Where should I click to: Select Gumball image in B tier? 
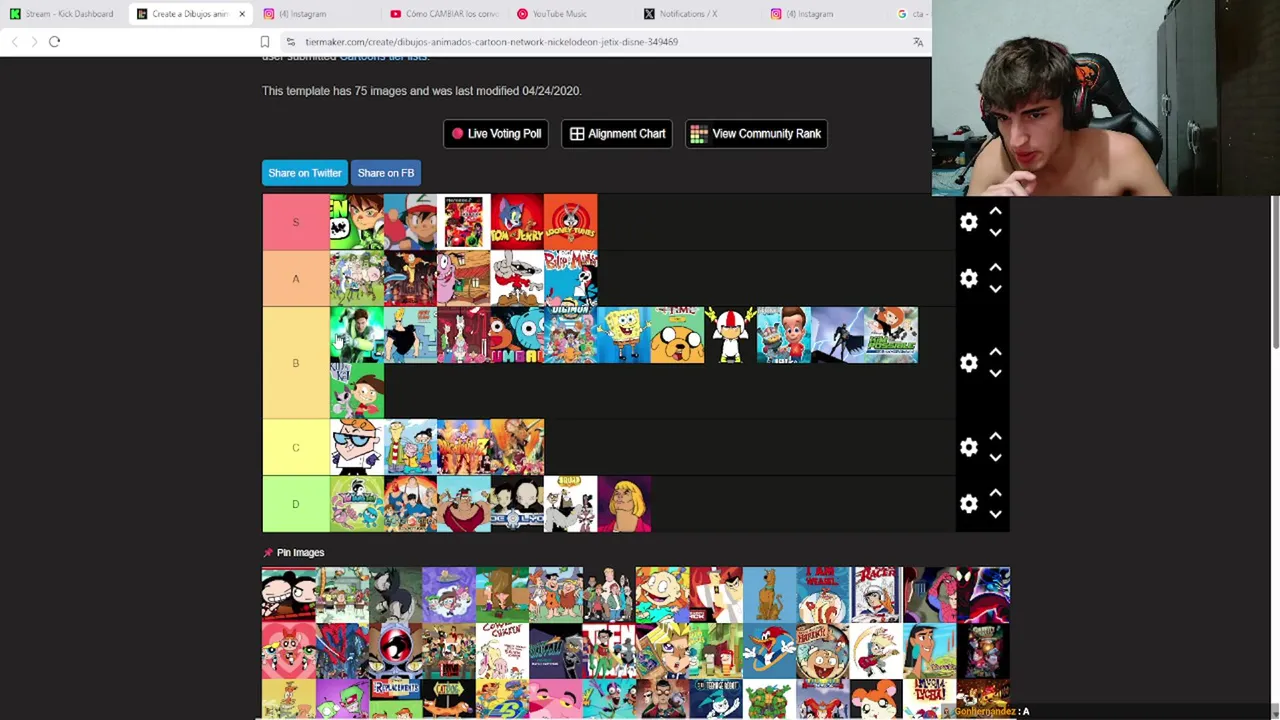tap(517, 335)
